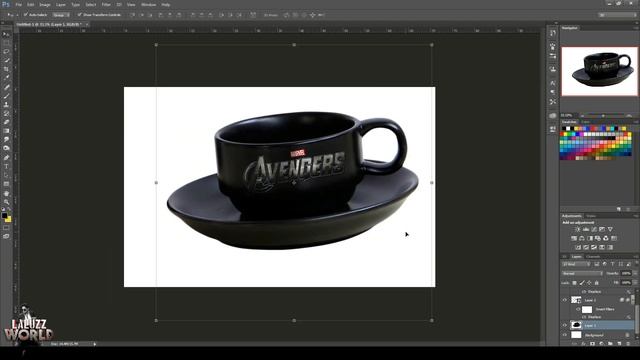The width and height of the screenshot is (640, 360).
Task: Hide the selected Layer 1 eye icon
Action: [565, 325]
